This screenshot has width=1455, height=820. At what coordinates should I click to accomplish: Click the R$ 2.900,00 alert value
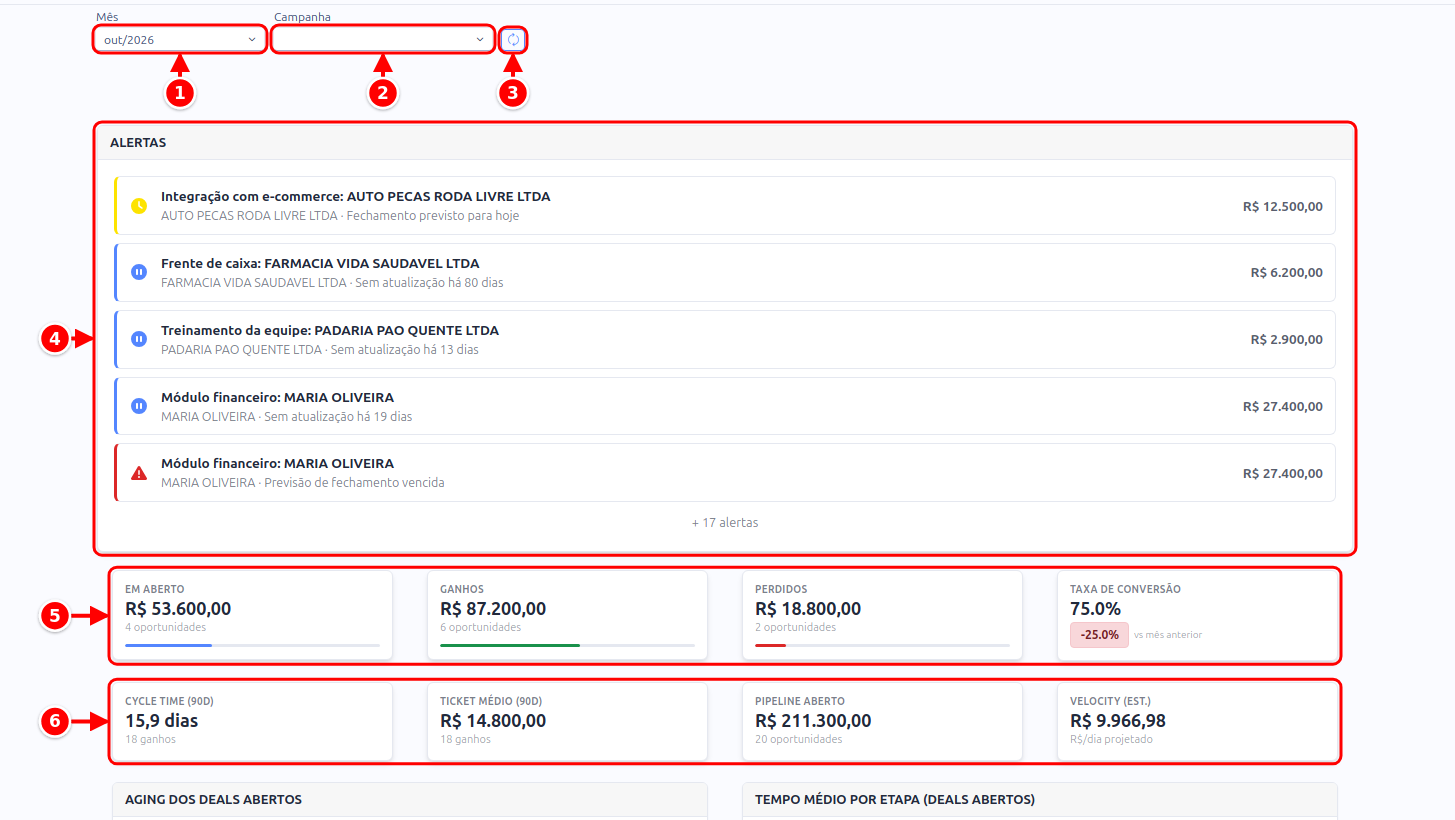point(1287,339)
